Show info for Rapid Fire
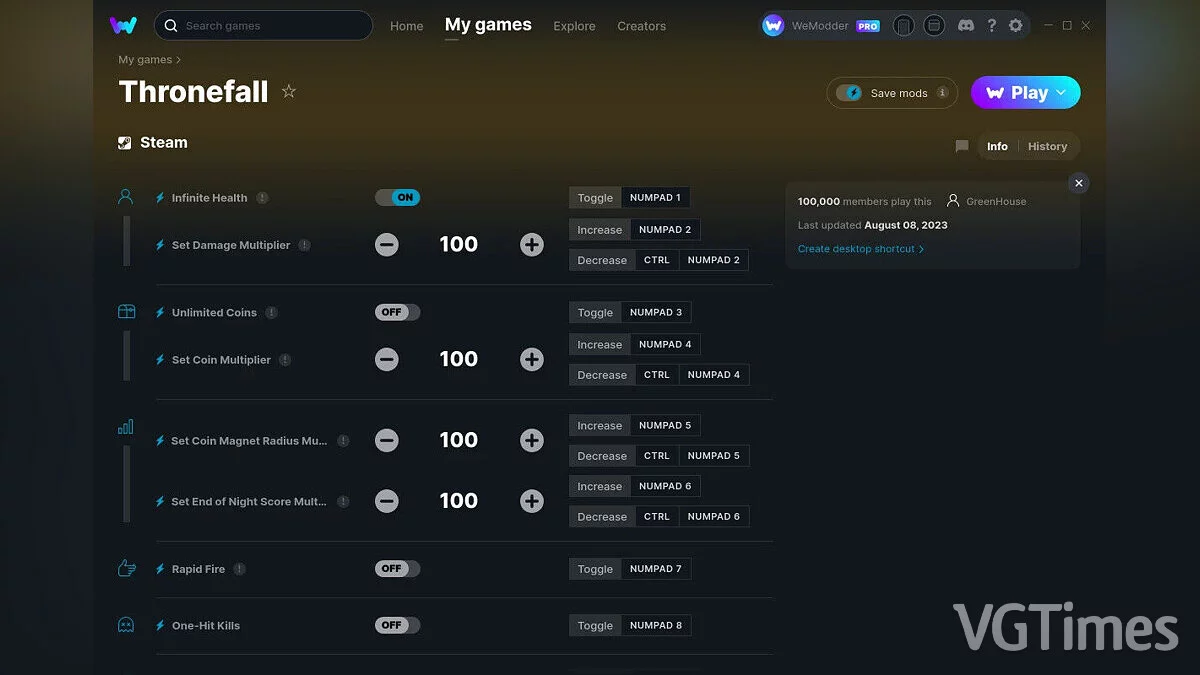The height and width of the screenshot is (675, 1200). (x=239, y=569)
